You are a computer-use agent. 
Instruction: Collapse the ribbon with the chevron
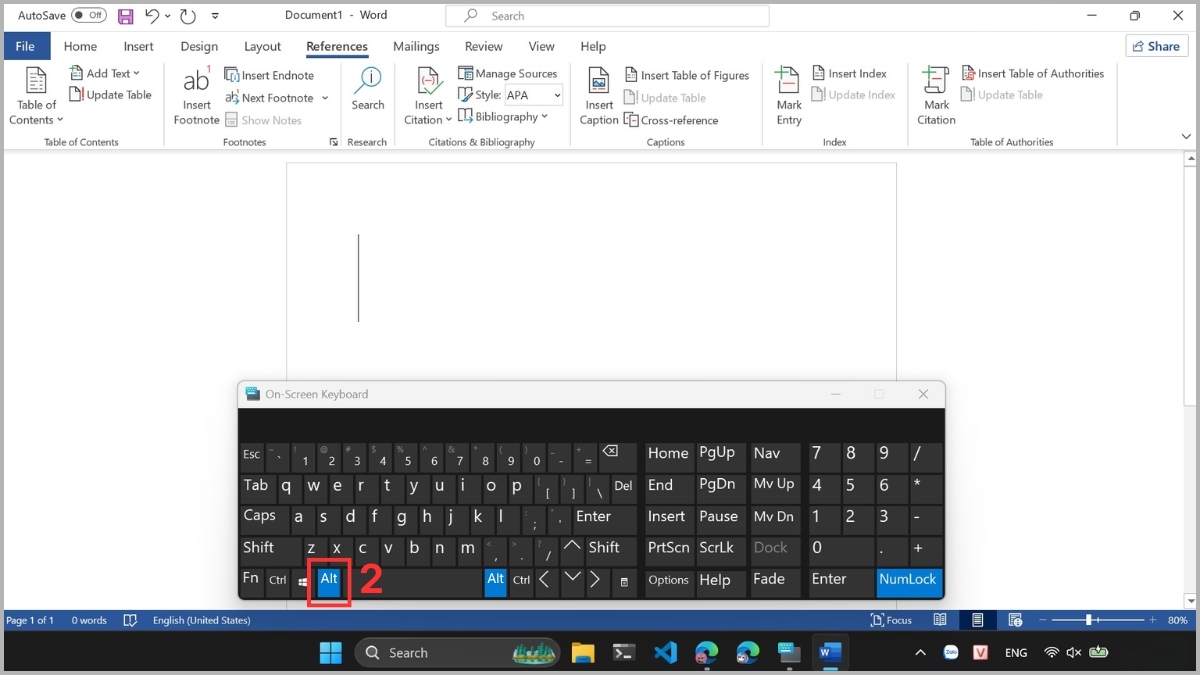[1187, 137]
